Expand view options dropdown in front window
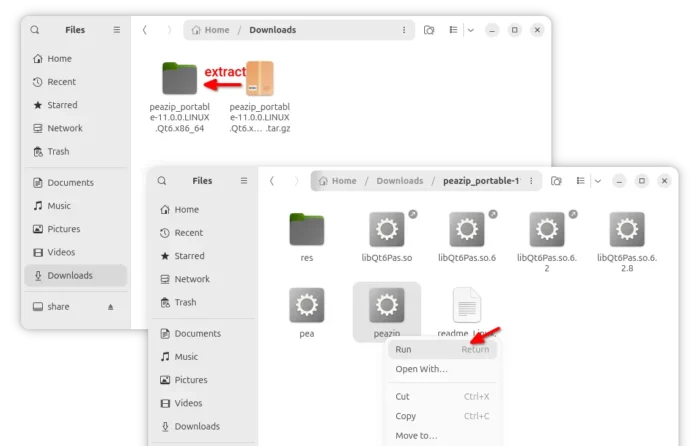This screenshot has width=700, height=446. (598, 181)
